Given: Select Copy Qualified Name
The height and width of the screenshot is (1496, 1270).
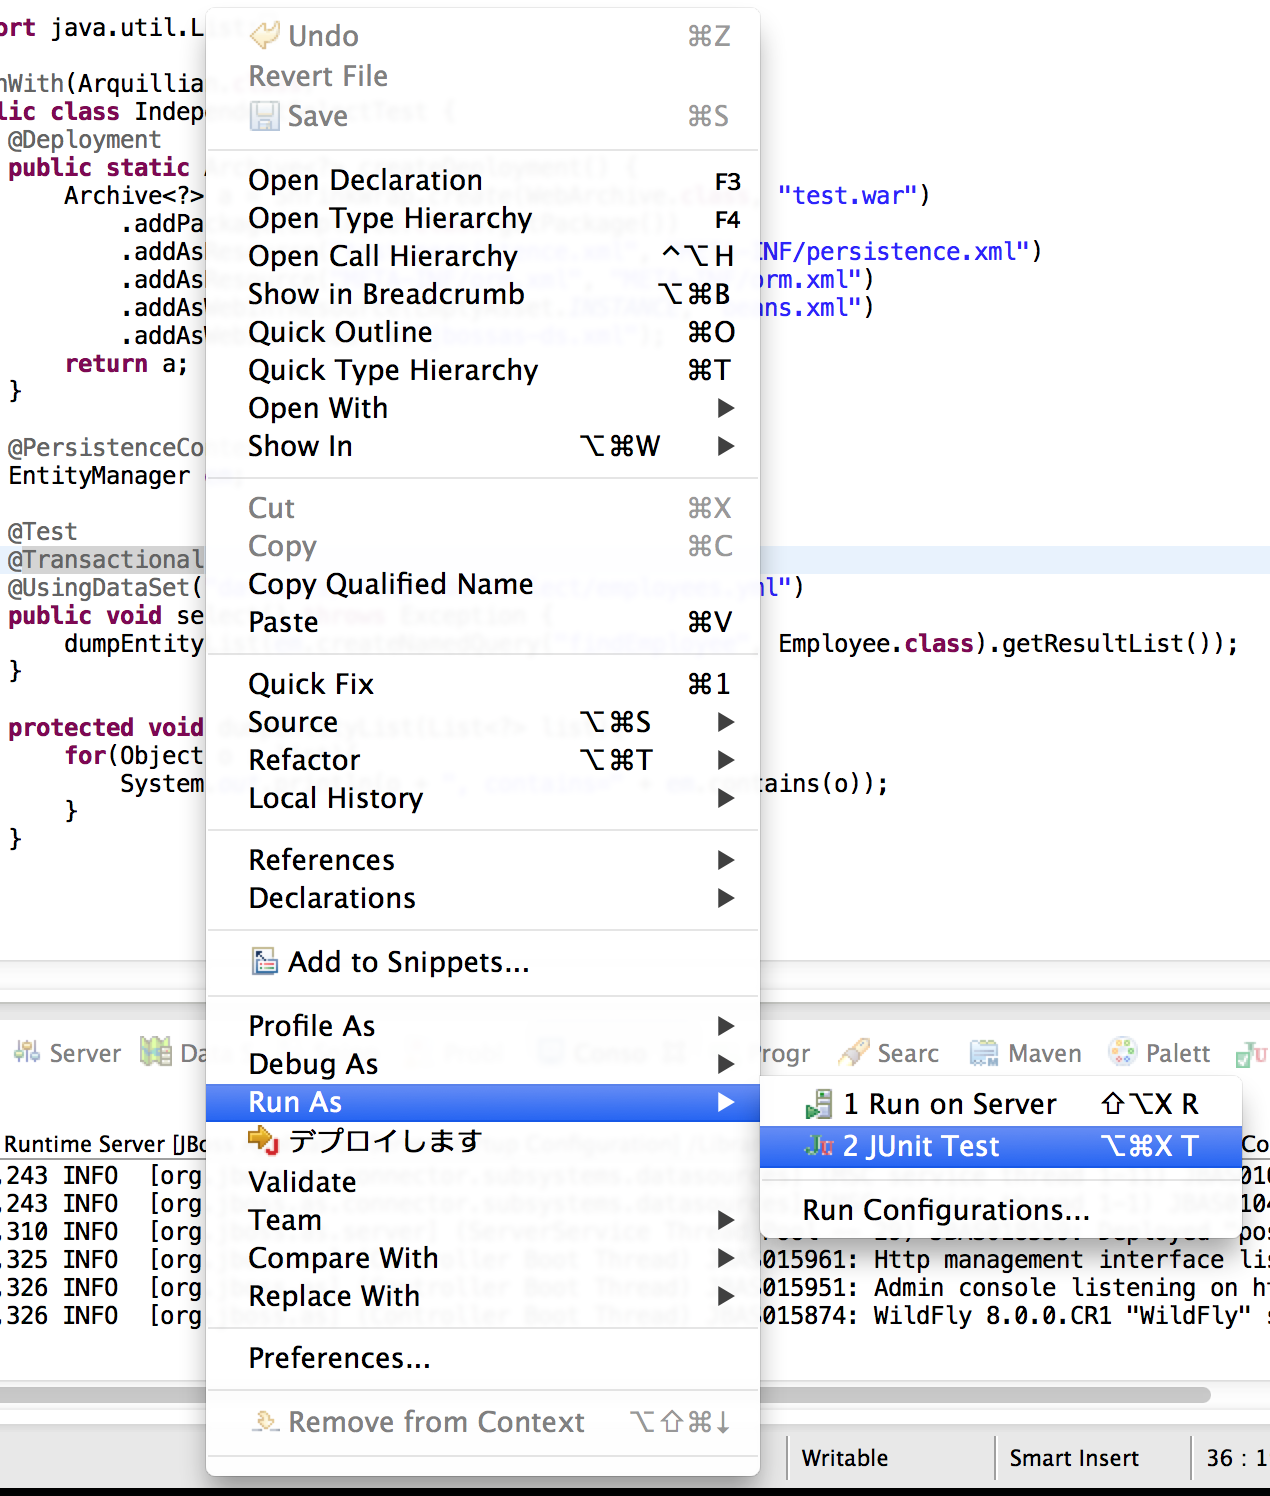Looking at the screenshot, I should 390,584.
